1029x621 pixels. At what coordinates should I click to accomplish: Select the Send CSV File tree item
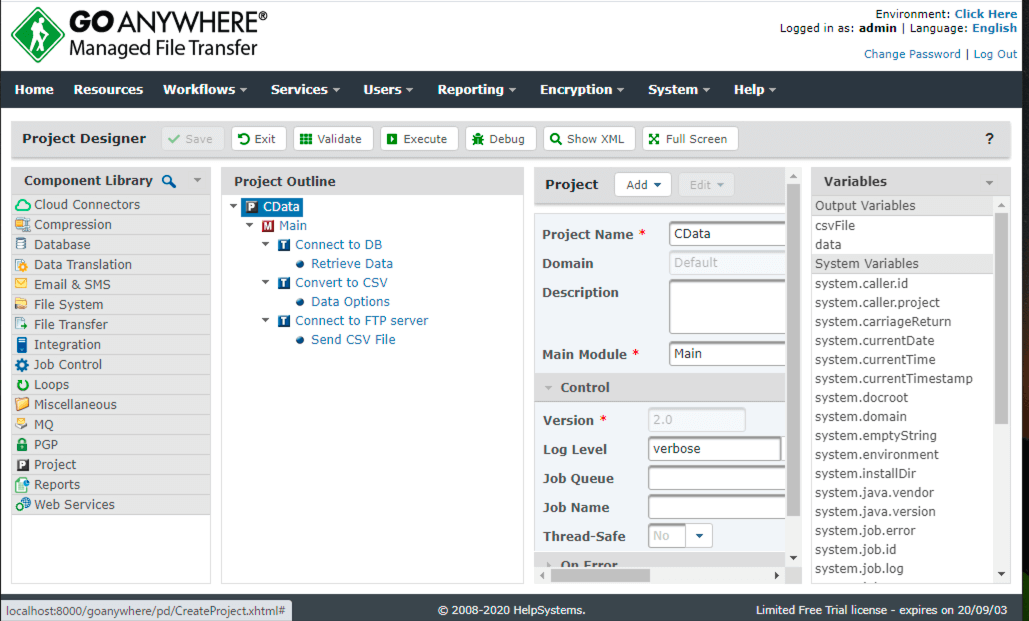(x=353, y=340)
